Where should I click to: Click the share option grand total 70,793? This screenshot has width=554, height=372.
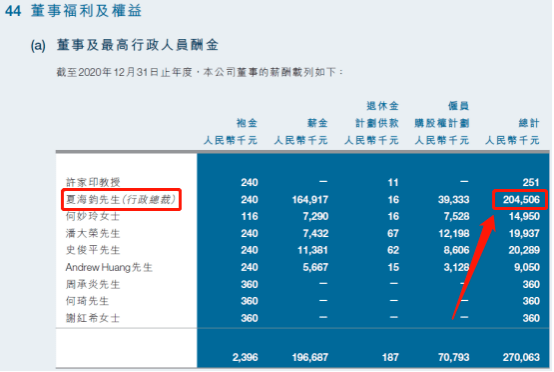pyautogui.click(x=454, y=357)
